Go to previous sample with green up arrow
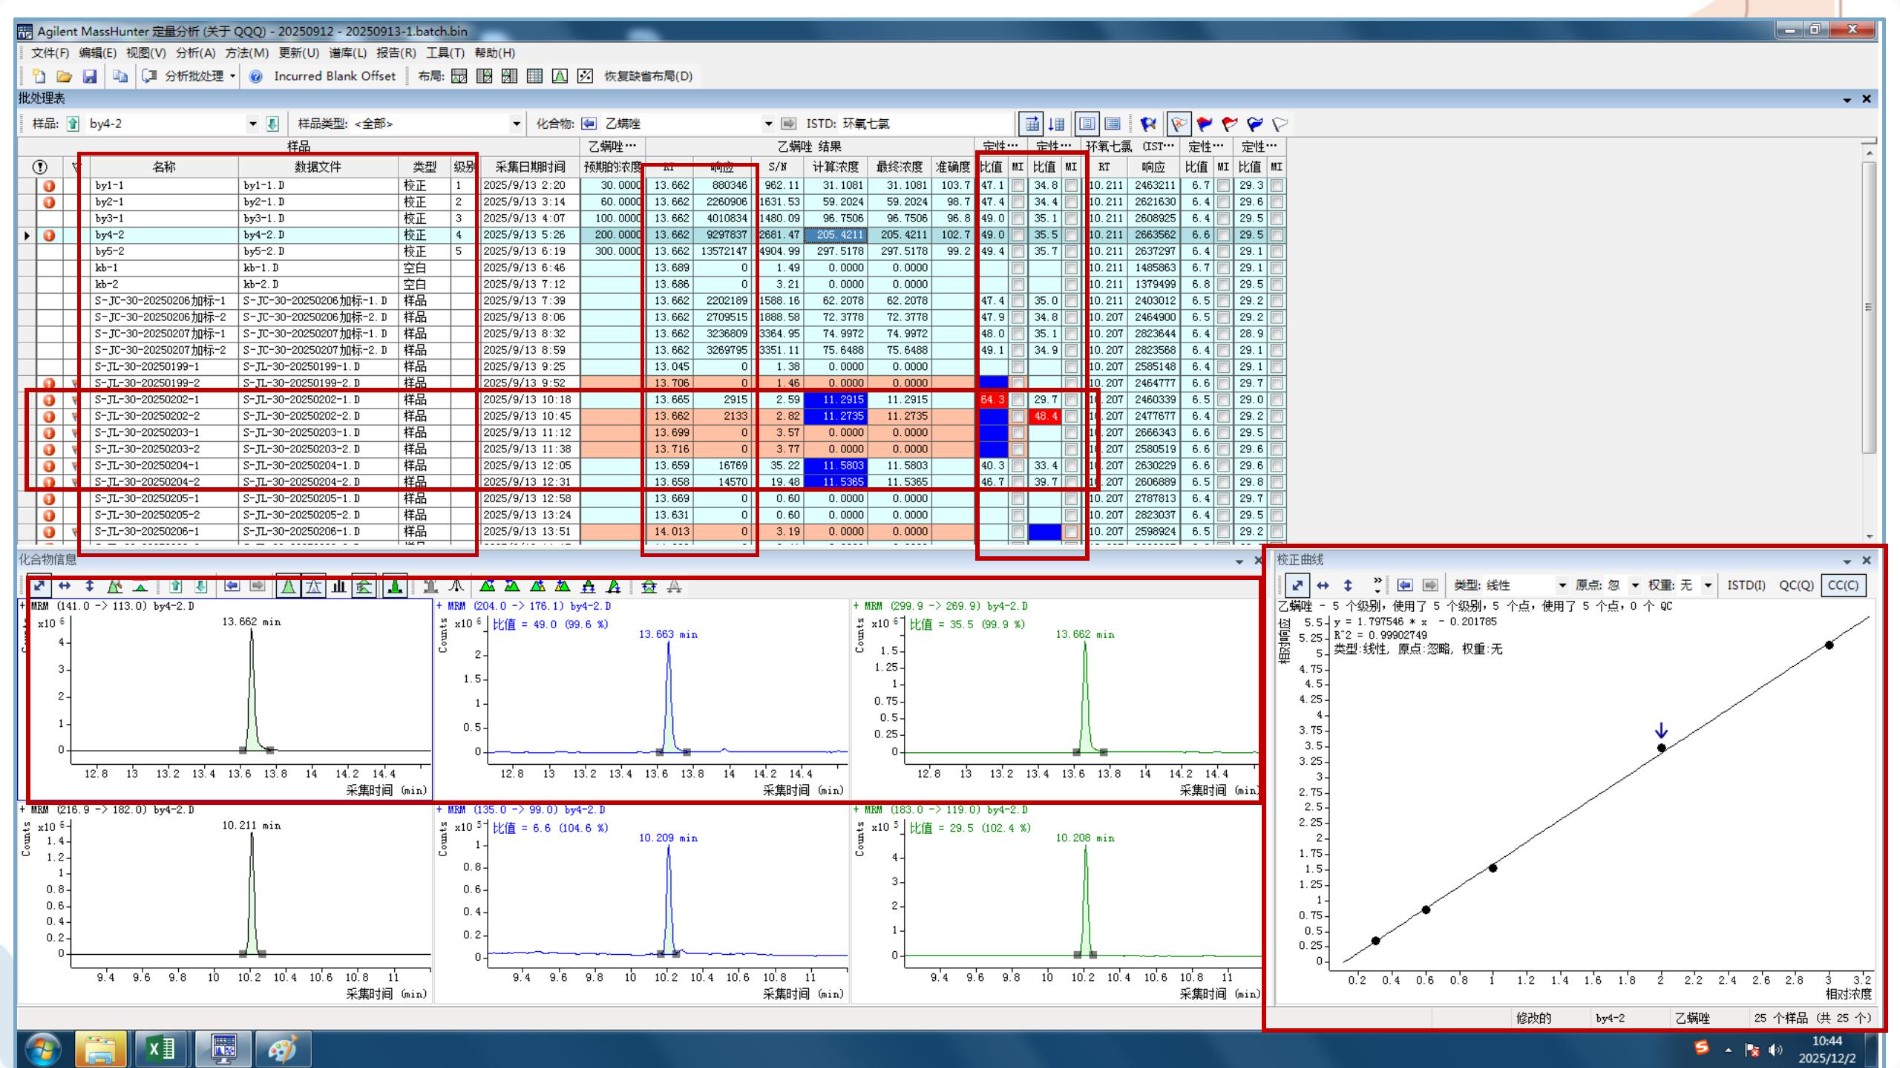1900x1068 pixels. tap(73, 124)
